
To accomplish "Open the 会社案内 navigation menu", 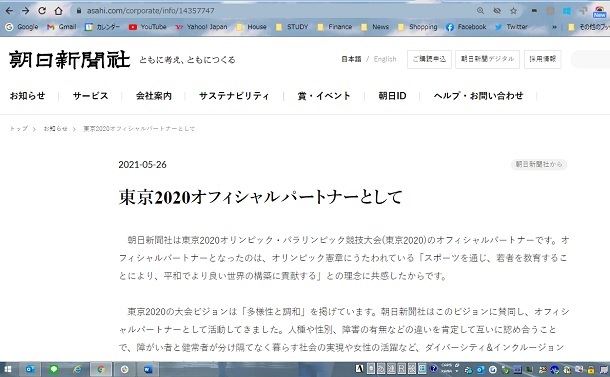I will [x=154, y=96].
